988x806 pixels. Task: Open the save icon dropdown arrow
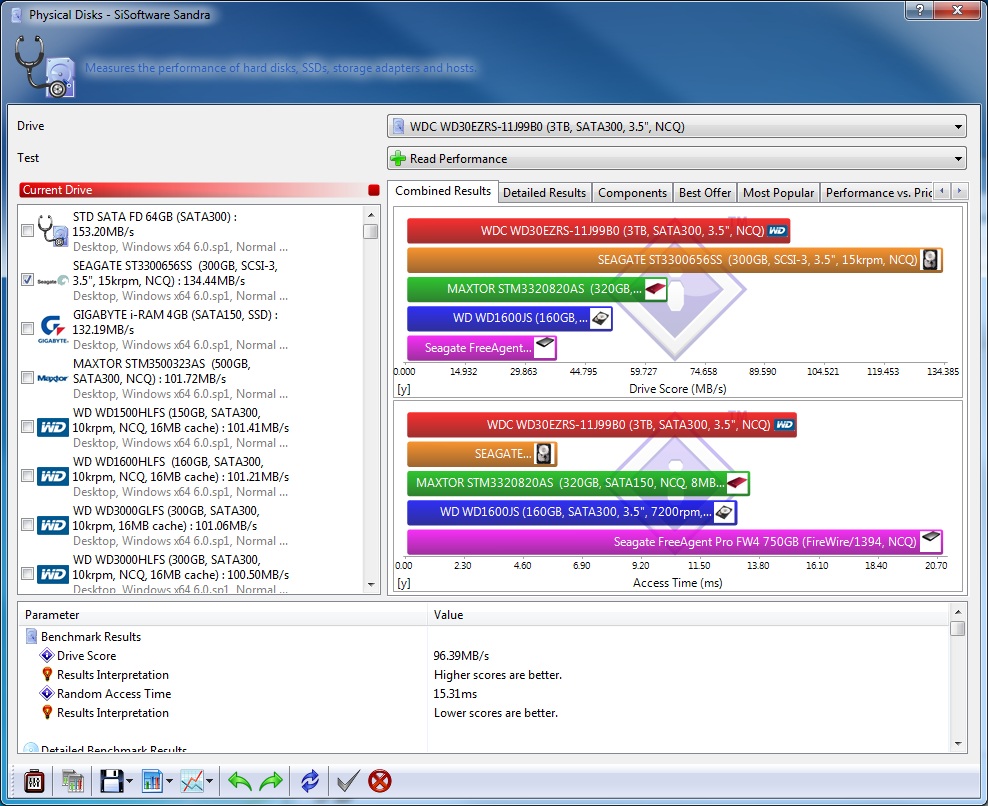tap(130, 781)
